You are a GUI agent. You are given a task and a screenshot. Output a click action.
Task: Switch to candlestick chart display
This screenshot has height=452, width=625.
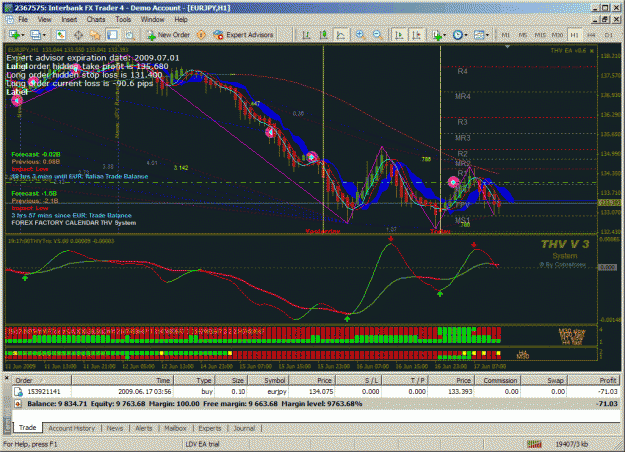point(324,35)
